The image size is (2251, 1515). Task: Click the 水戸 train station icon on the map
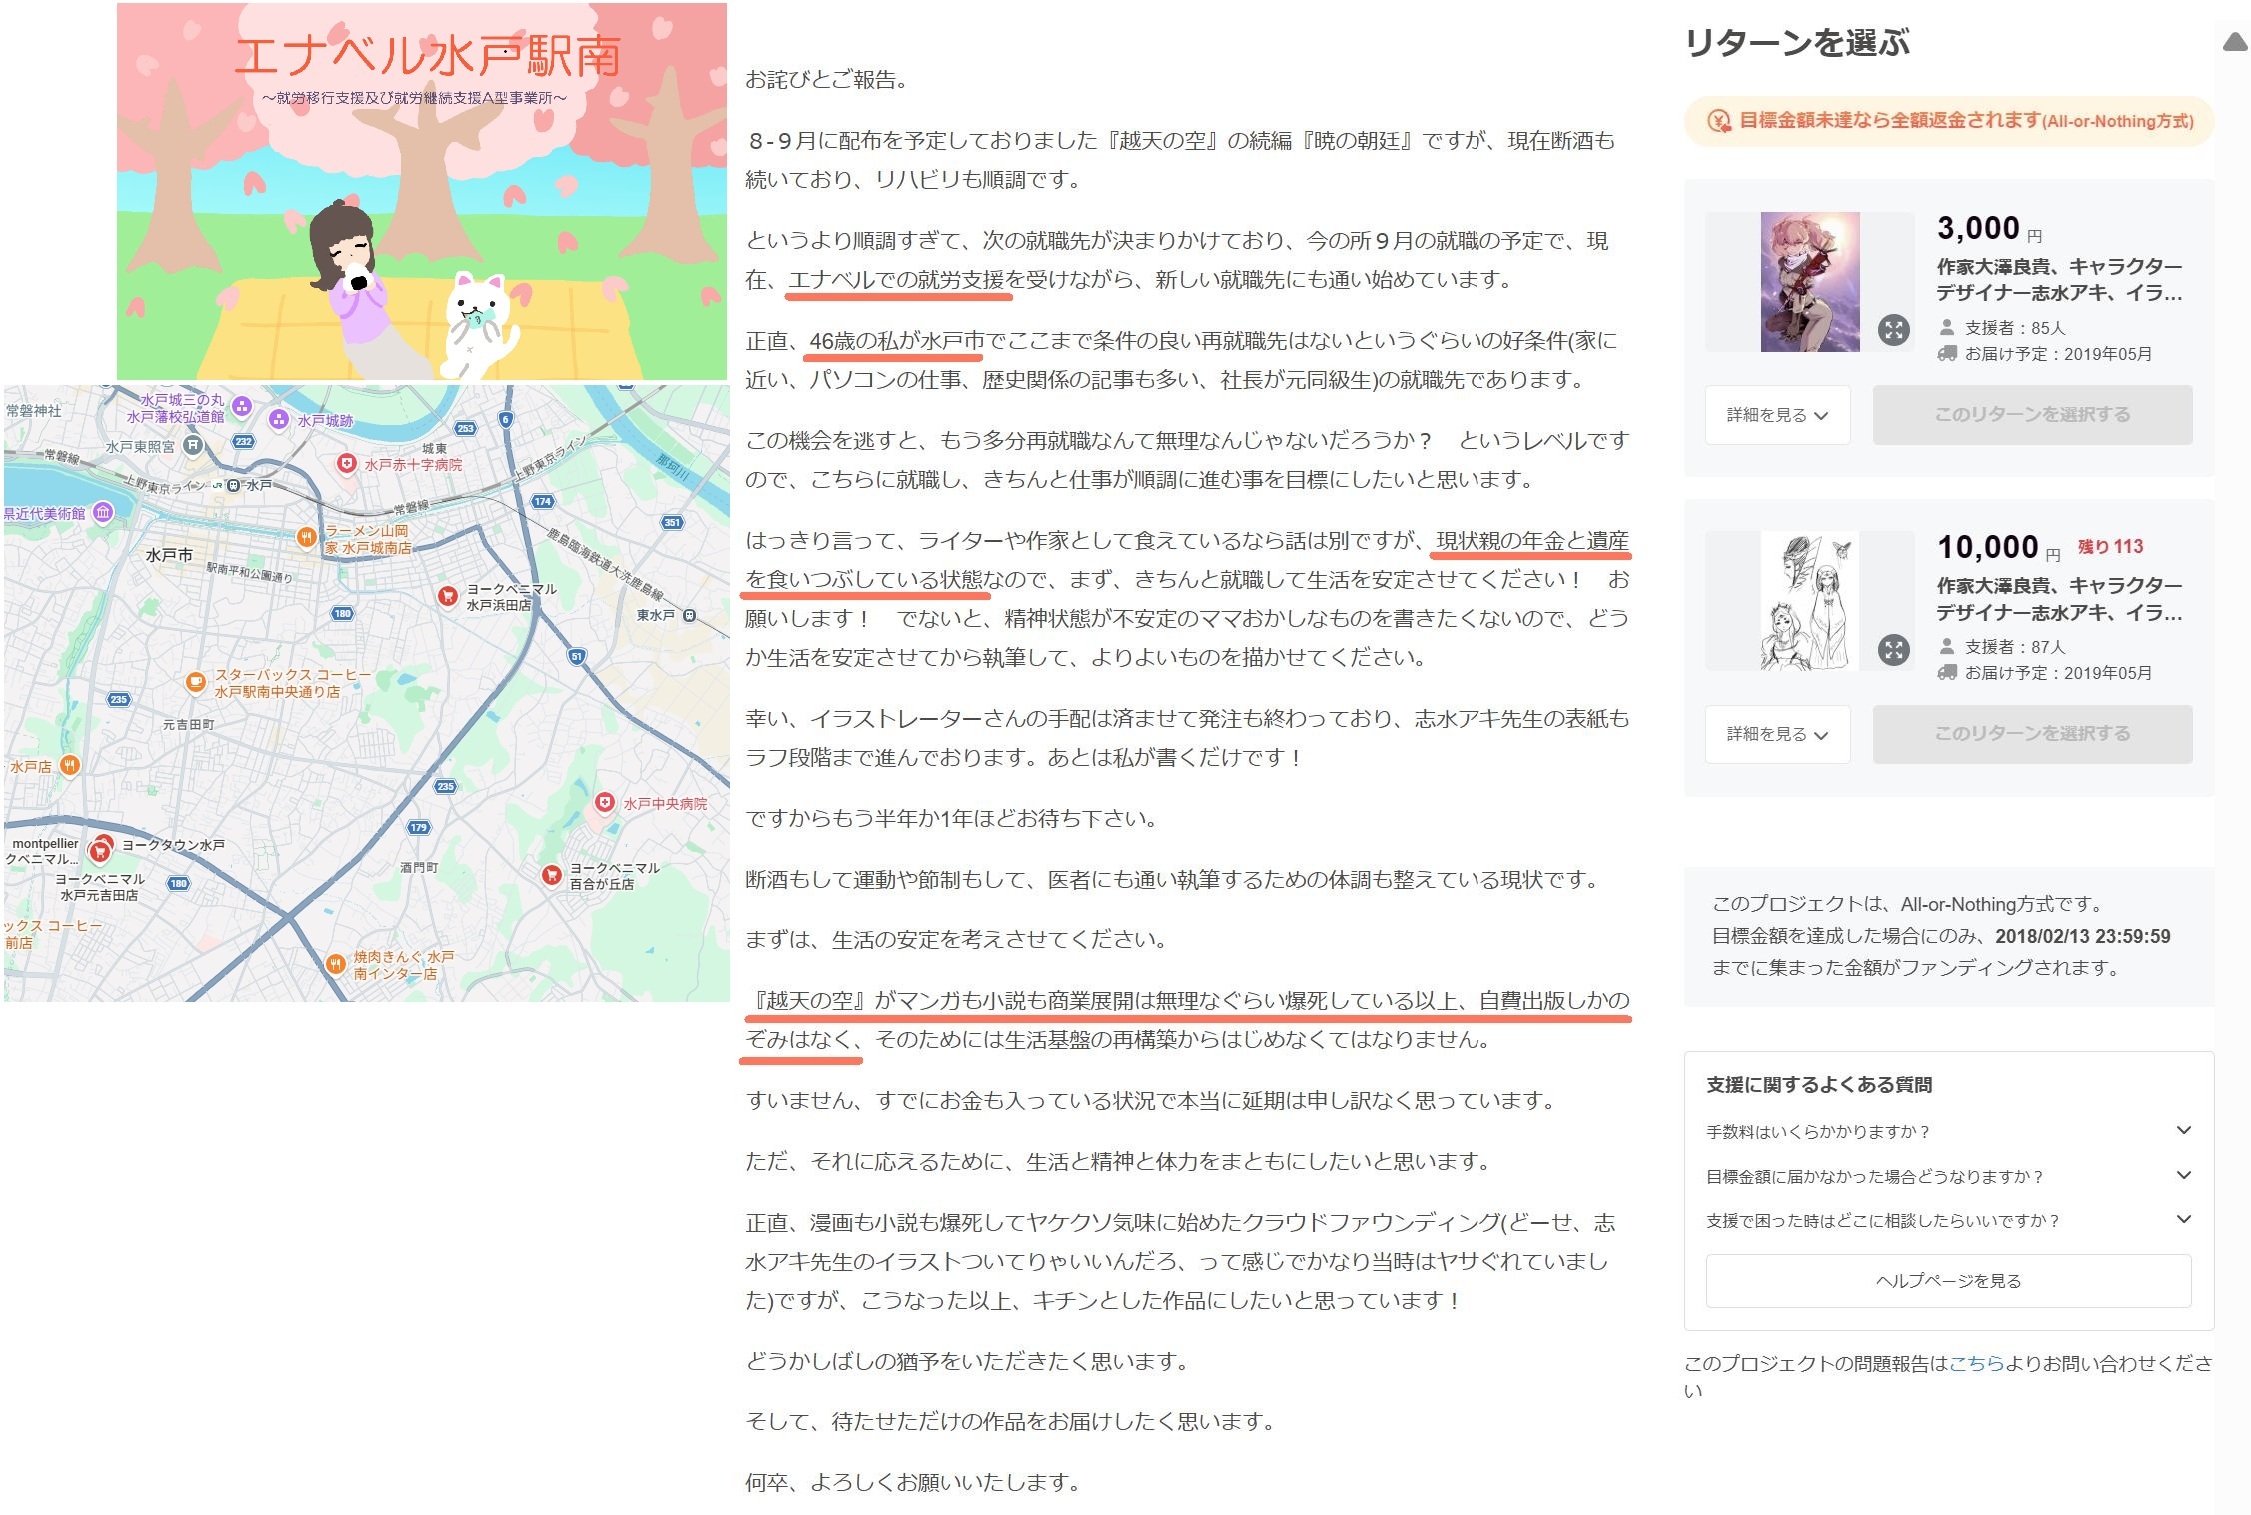click(233, 485)
